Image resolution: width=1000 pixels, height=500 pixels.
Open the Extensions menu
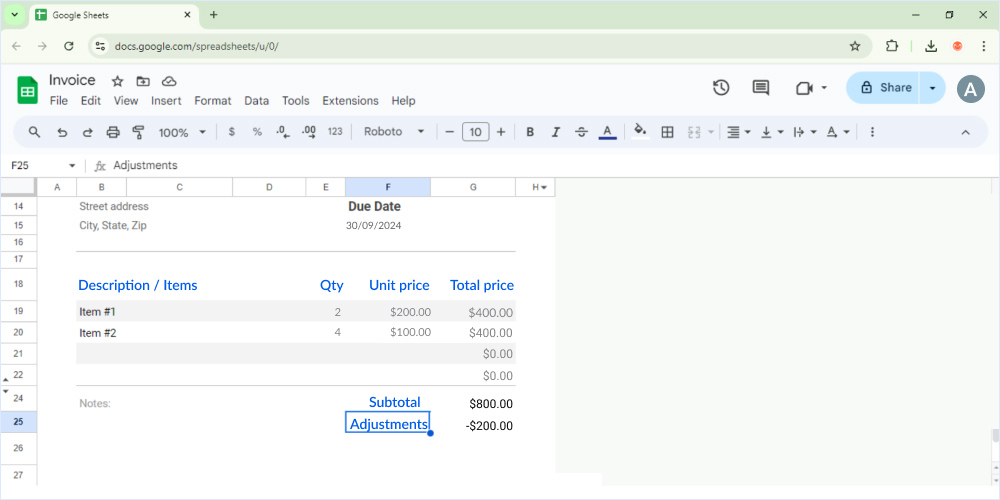350,101
